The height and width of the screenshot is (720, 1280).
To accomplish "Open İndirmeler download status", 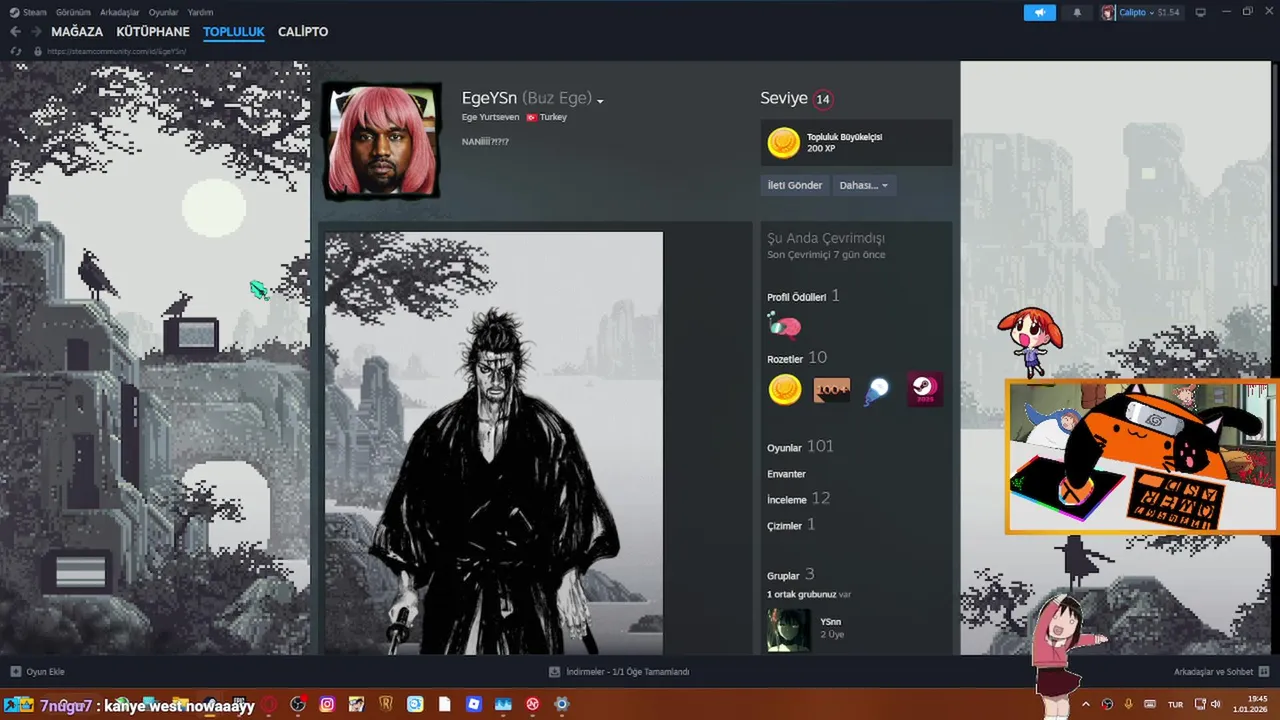I will click(x=619, y=672).
